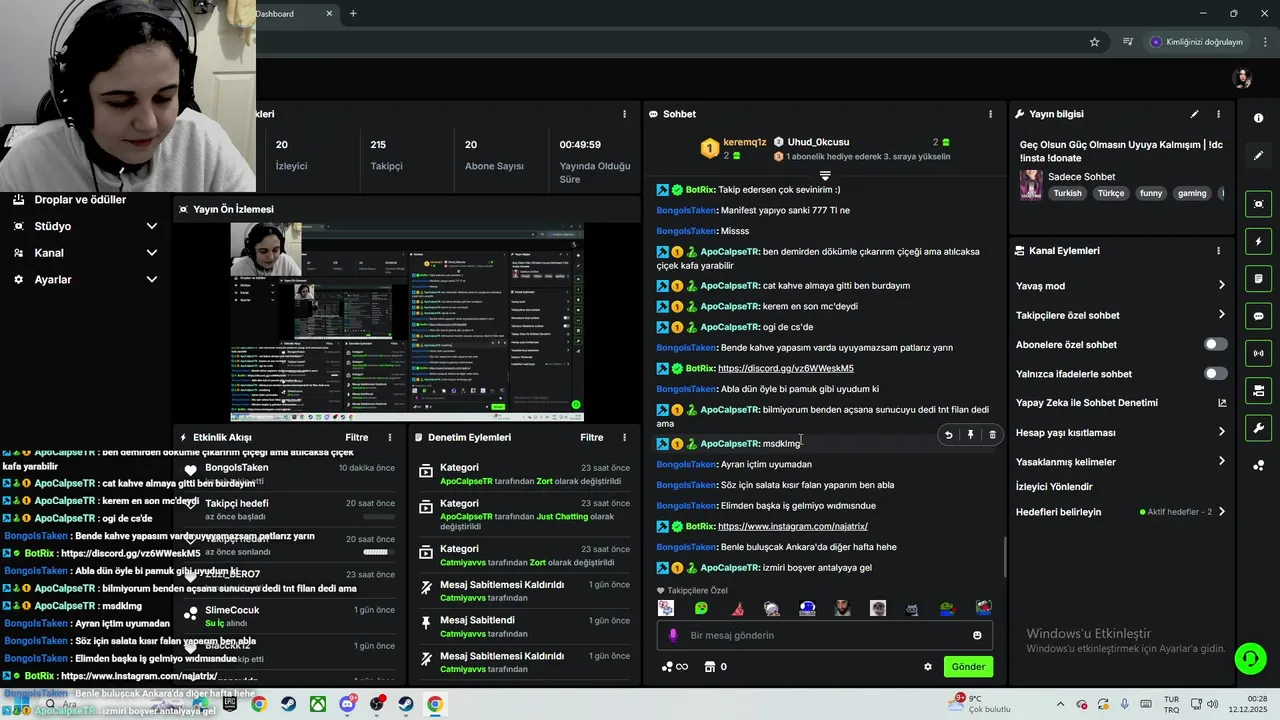
Task: Open the emoji picker in chat input
Action: [977, 635]
